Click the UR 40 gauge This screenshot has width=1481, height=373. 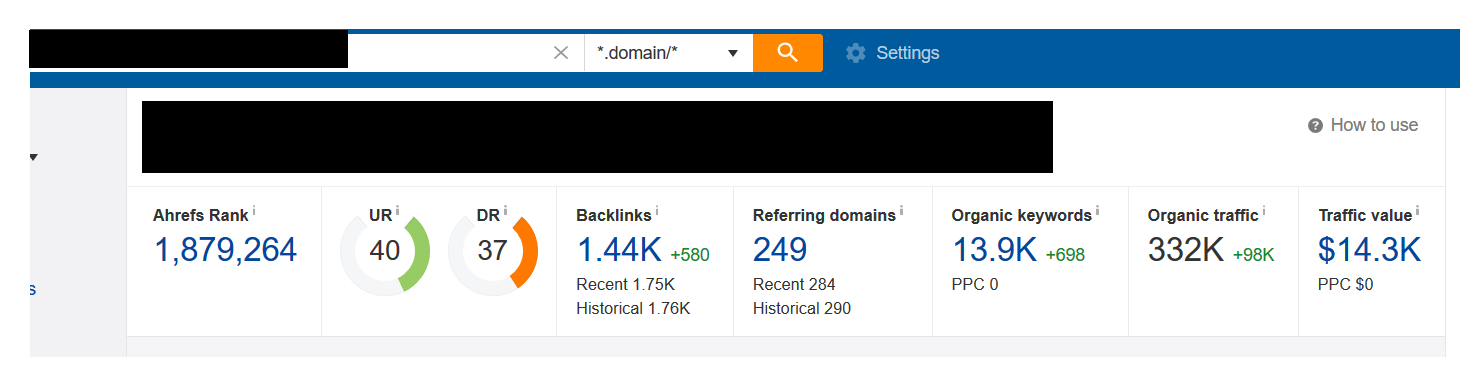point(385,251)
